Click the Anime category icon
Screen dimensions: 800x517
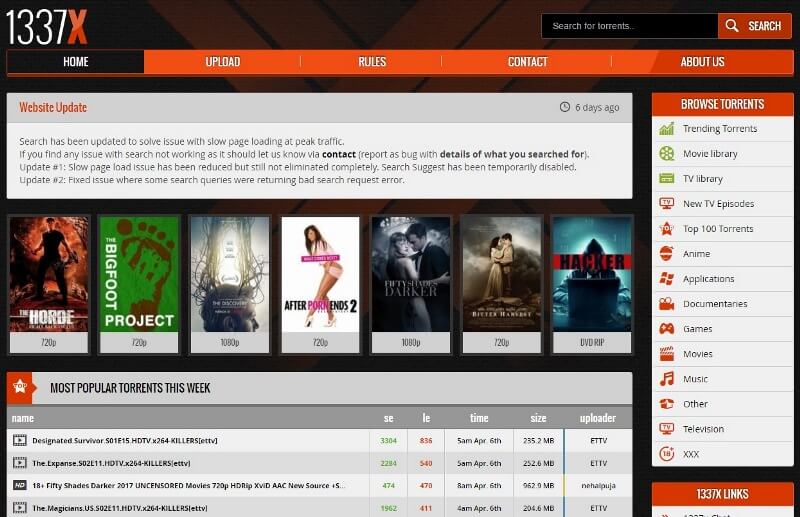[666, 254]
